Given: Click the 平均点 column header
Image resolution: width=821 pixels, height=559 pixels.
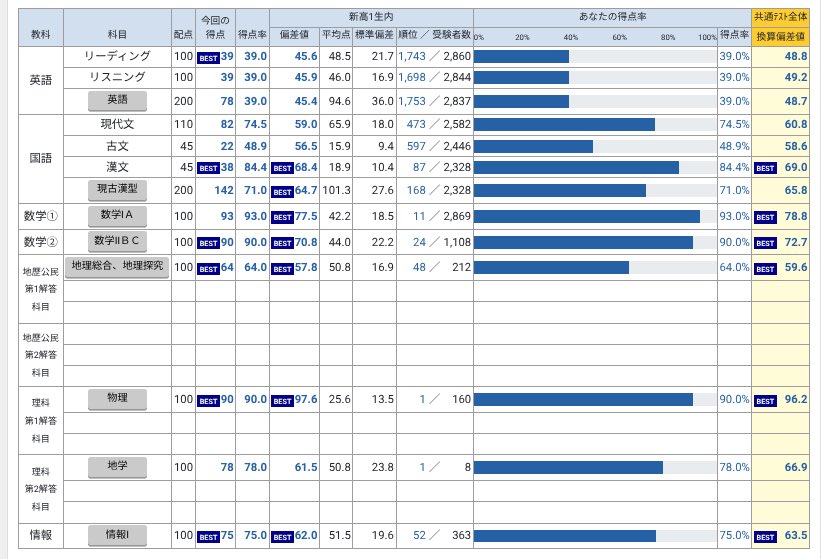Looking at the screenshot, I should coord(336,35).
